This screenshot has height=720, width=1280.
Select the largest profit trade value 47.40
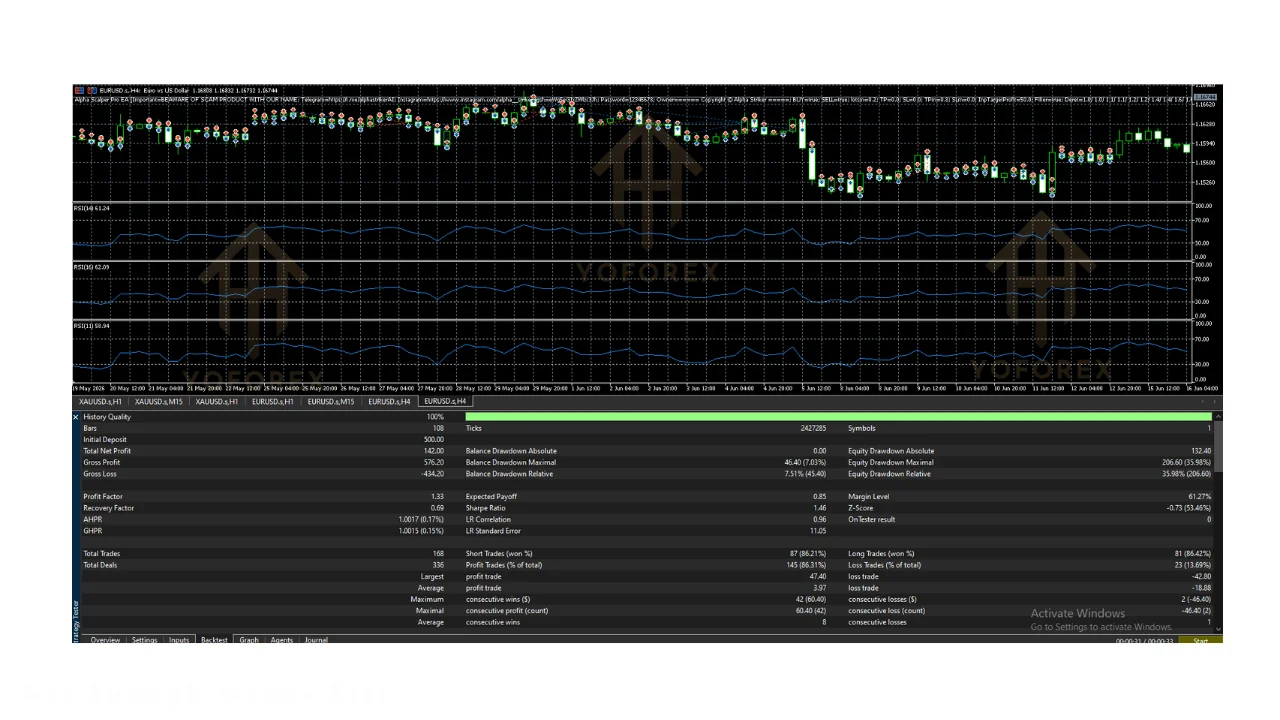(x=817, y=577)
